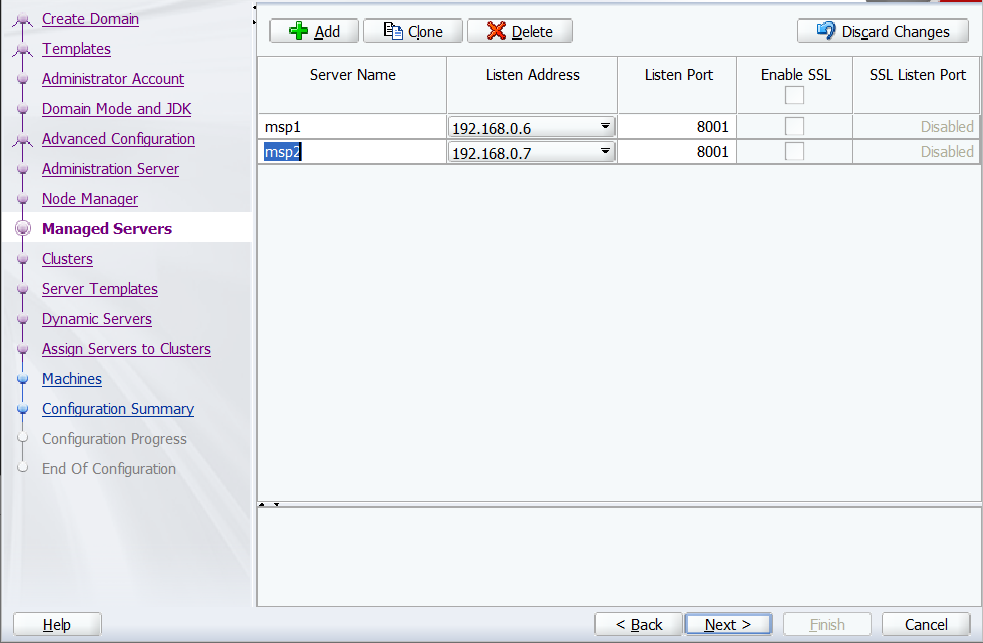Open the Listen Address dropdown for msp1

point(604,126)
